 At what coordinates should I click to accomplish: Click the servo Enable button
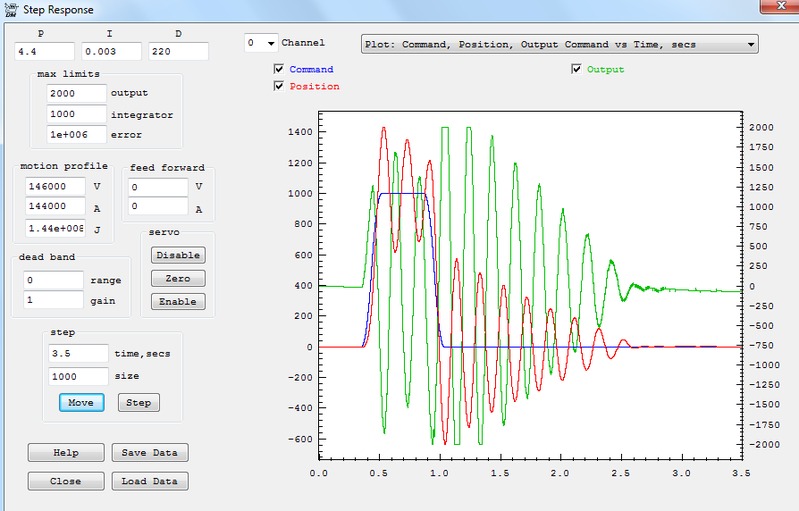178,301
